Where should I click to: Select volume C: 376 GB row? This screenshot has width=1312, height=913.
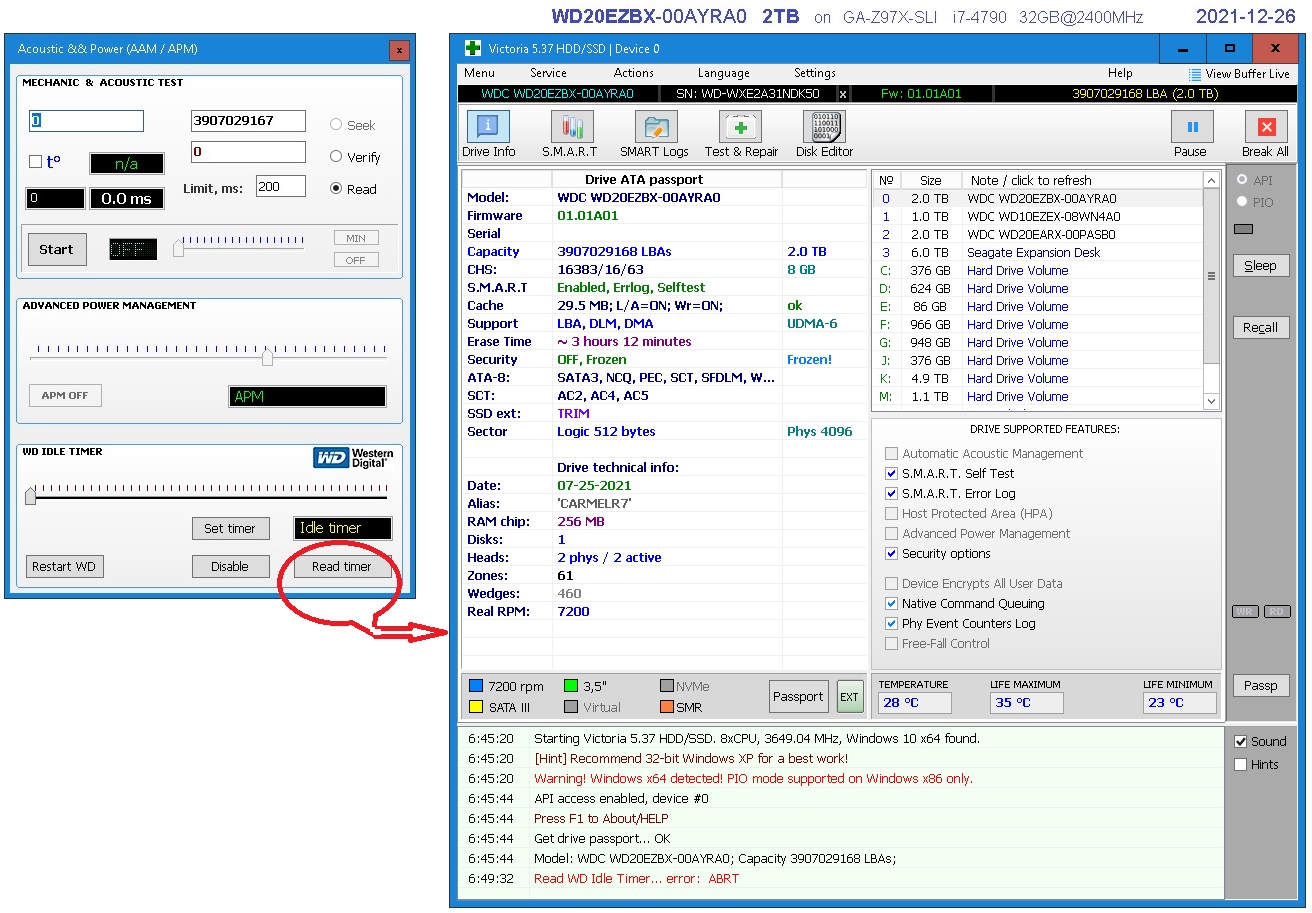click(x=1037, y=271)
